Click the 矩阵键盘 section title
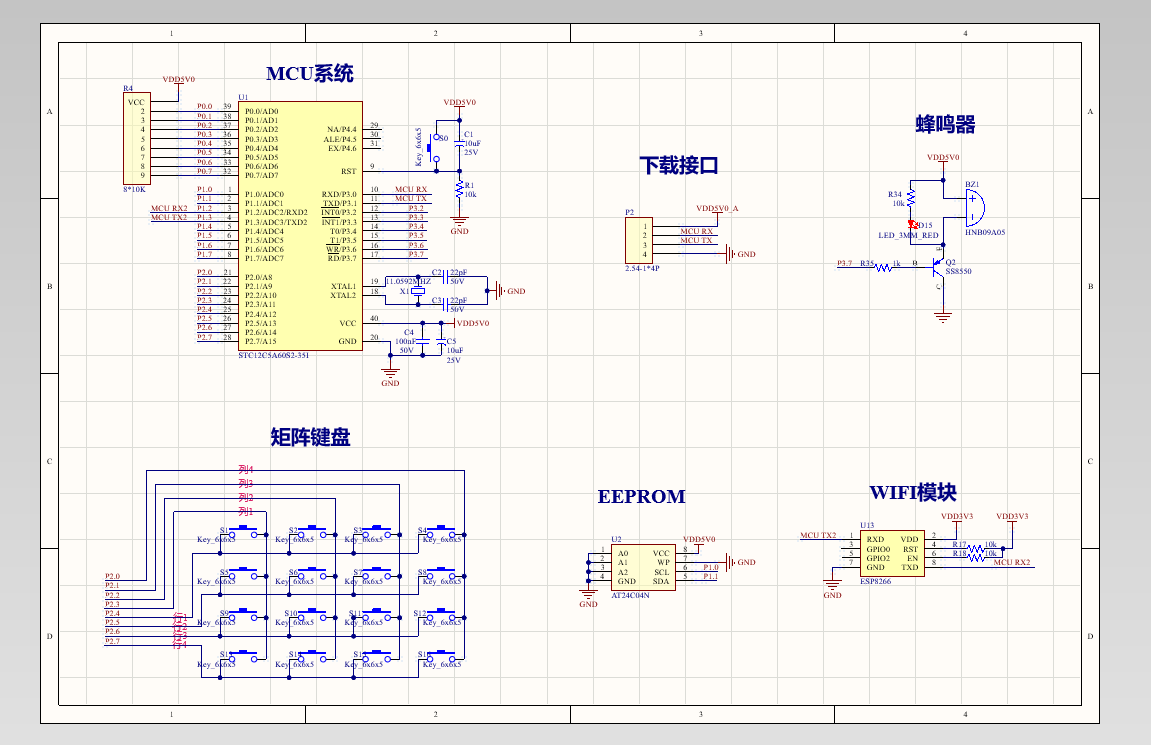The height and width of the screenshot is (745, 1151). click(311, 437)
